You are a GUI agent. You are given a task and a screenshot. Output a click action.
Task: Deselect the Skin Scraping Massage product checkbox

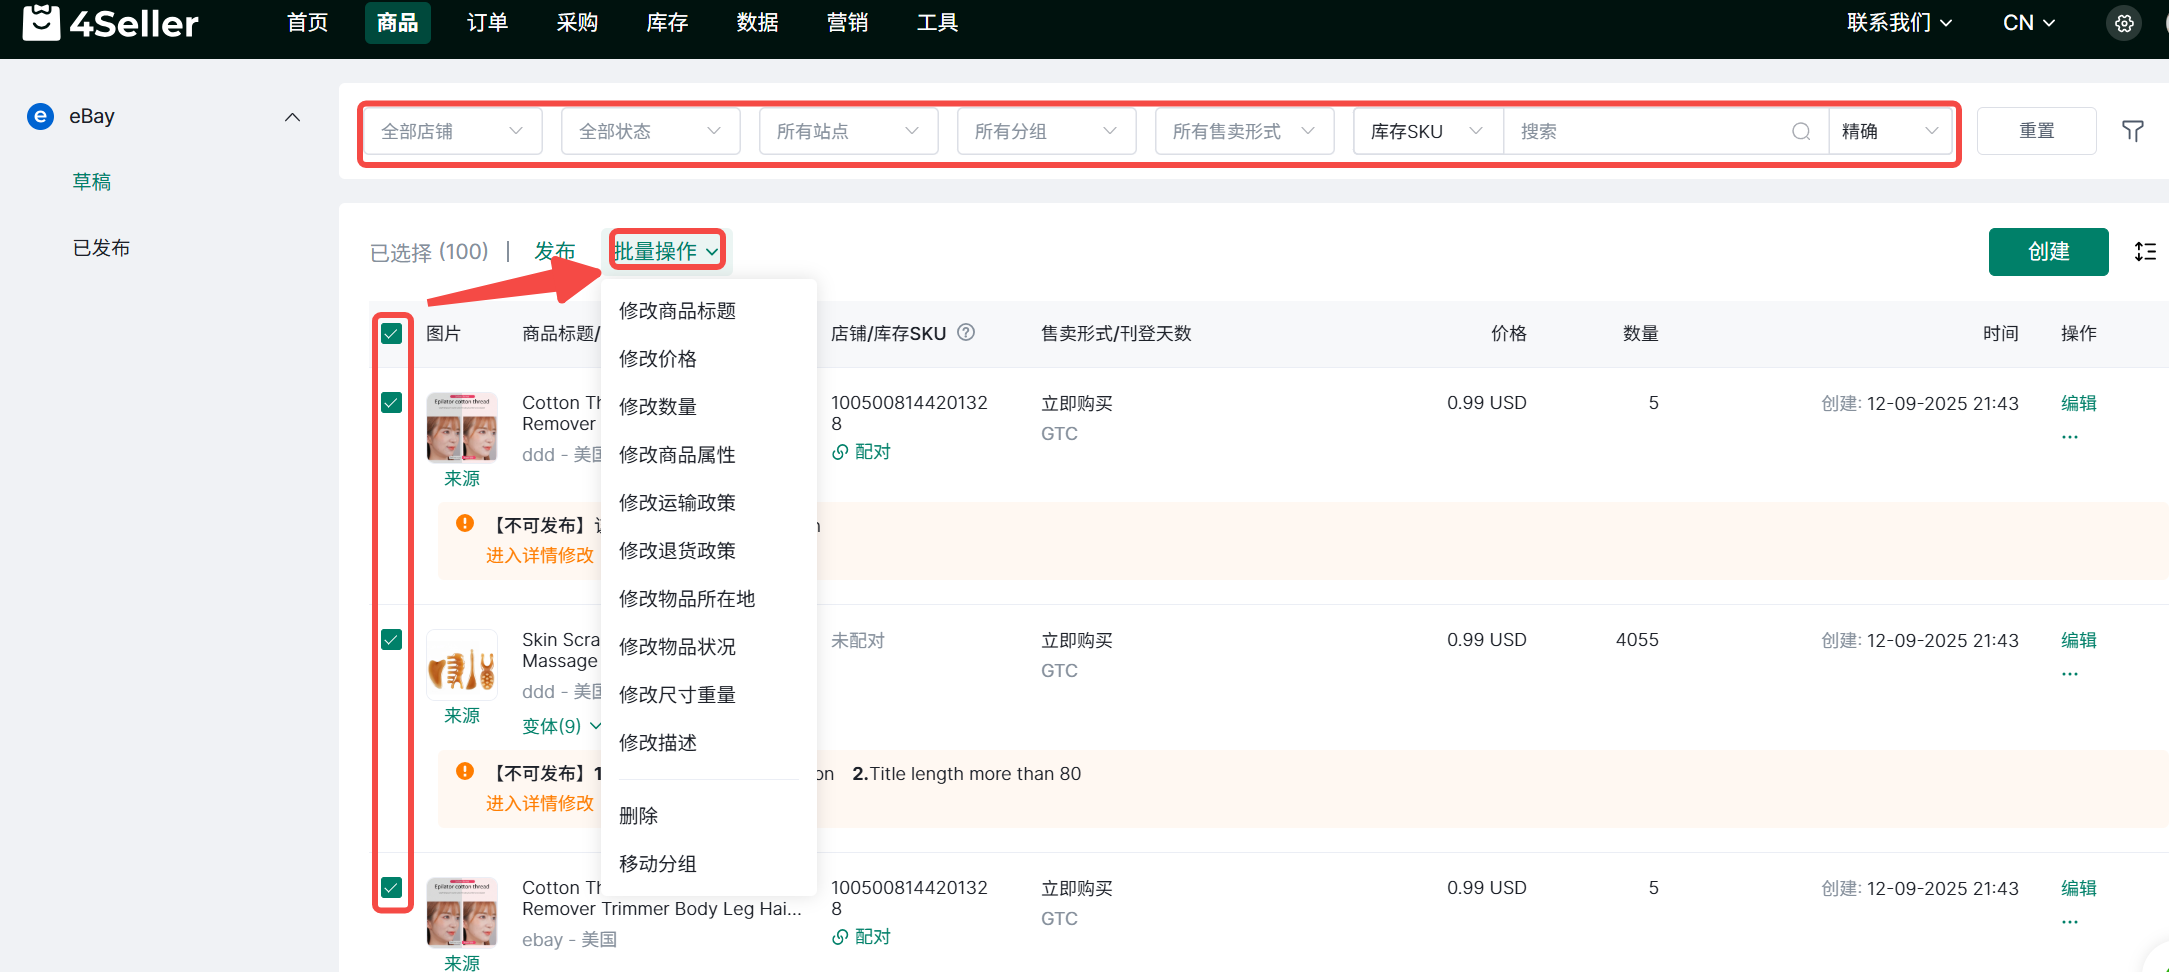(392, 640)
